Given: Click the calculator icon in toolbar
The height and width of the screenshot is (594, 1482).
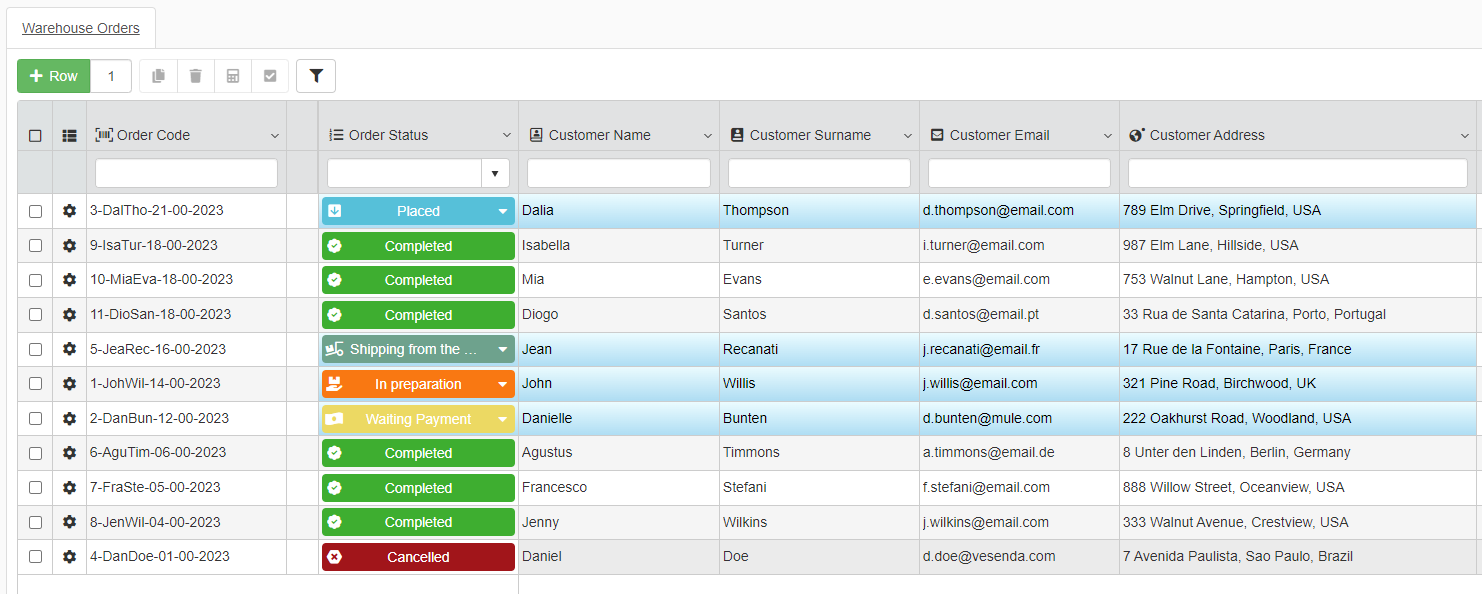Looking at the screenshot, I should pyautogui.click(x=233, y=76).
